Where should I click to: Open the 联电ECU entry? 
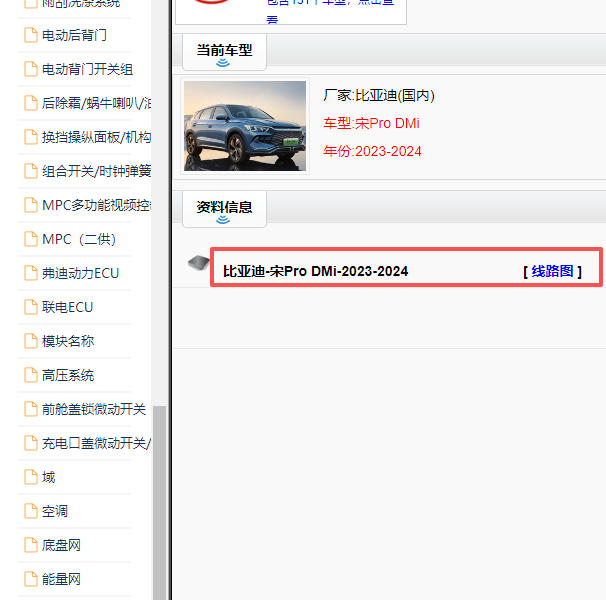point(68,307)
